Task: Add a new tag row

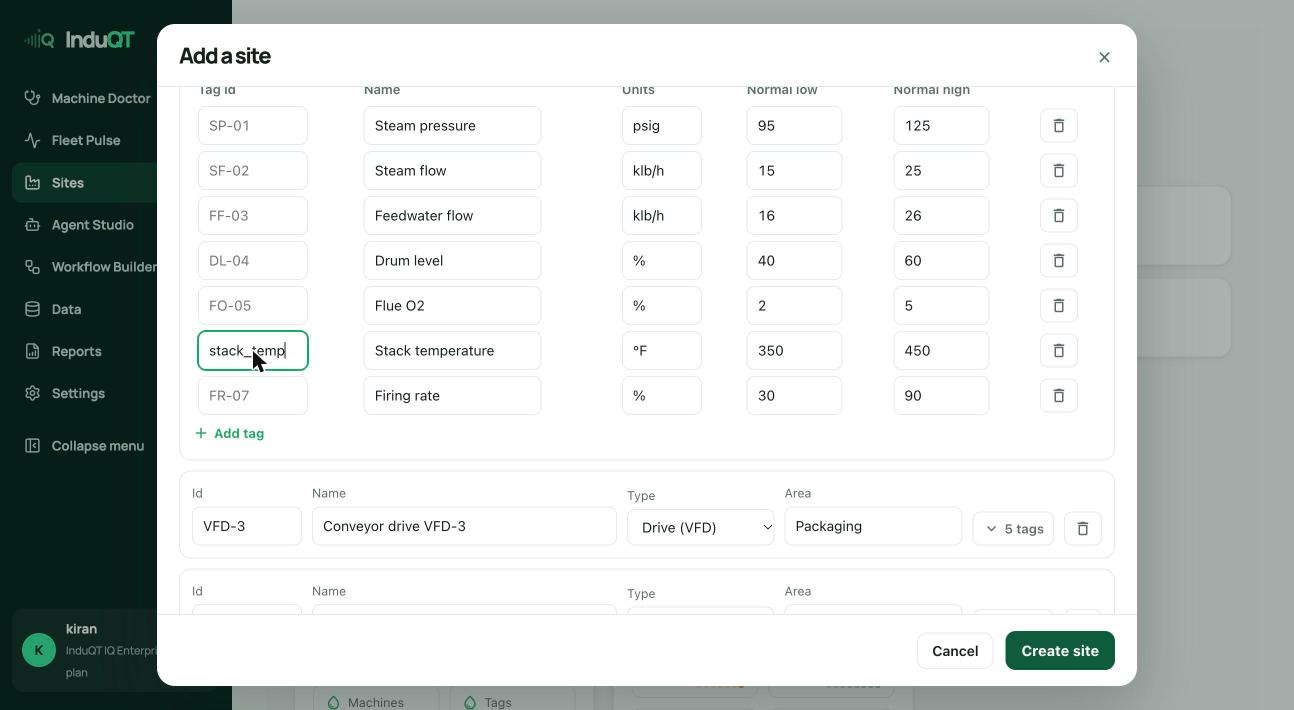Action: tap(230, 433)
